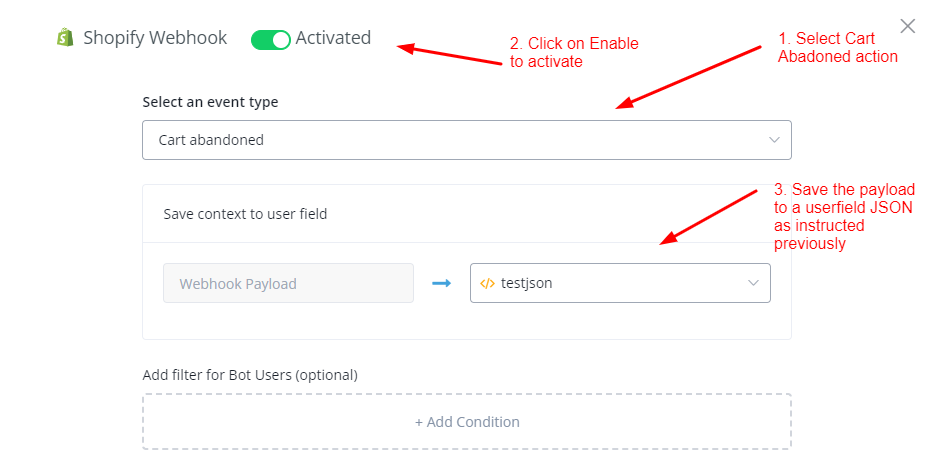
Task: Click the red Select Cart Abandoned action note
Action: point(837,48)
